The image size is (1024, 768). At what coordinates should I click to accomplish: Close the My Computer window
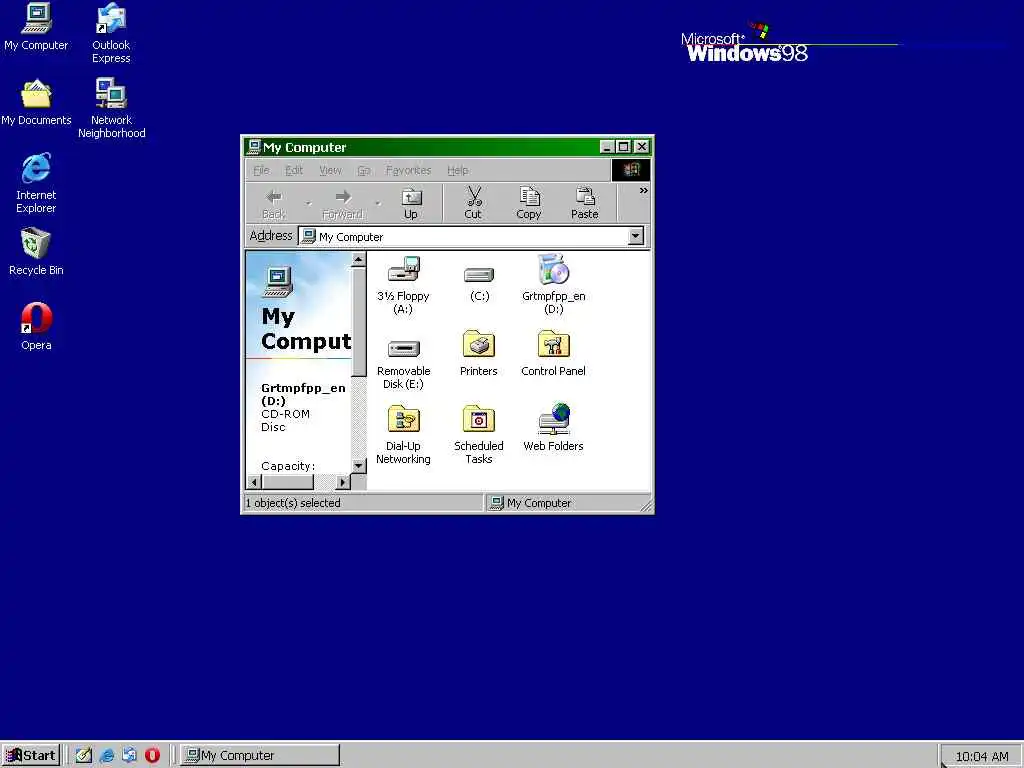coord(642,147)
